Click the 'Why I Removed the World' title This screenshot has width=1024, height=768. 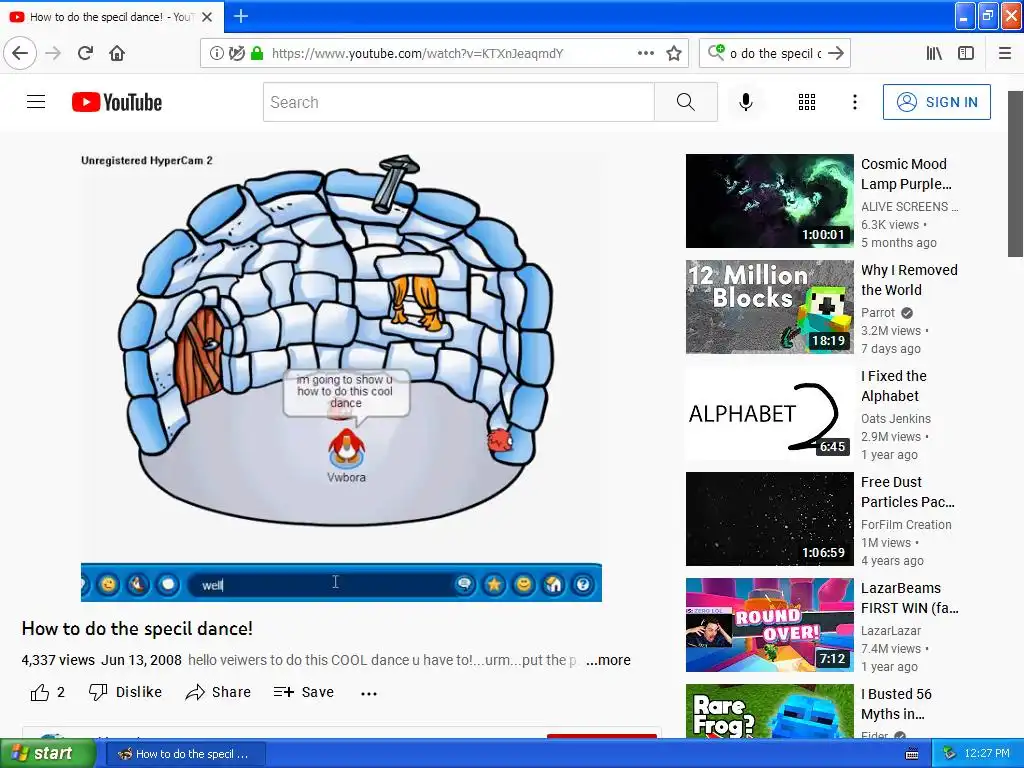point(909,280)
